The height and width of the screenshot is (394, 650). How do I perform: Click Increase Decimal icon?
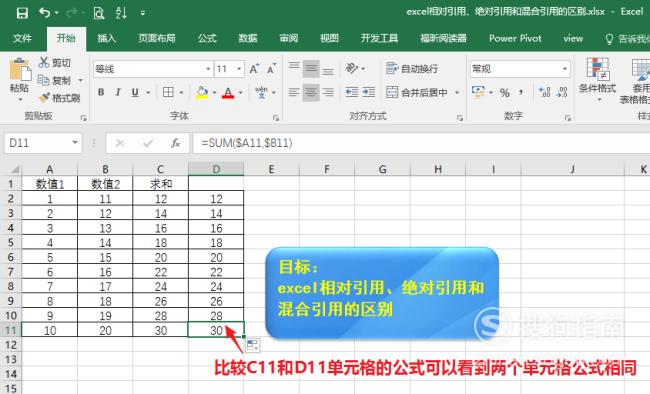[x=544, y=92]
